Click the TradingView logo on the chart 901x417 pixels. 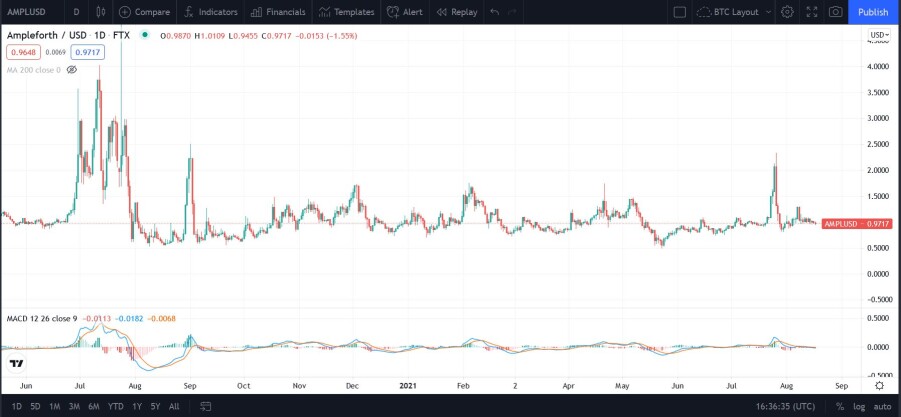(16, 364)
